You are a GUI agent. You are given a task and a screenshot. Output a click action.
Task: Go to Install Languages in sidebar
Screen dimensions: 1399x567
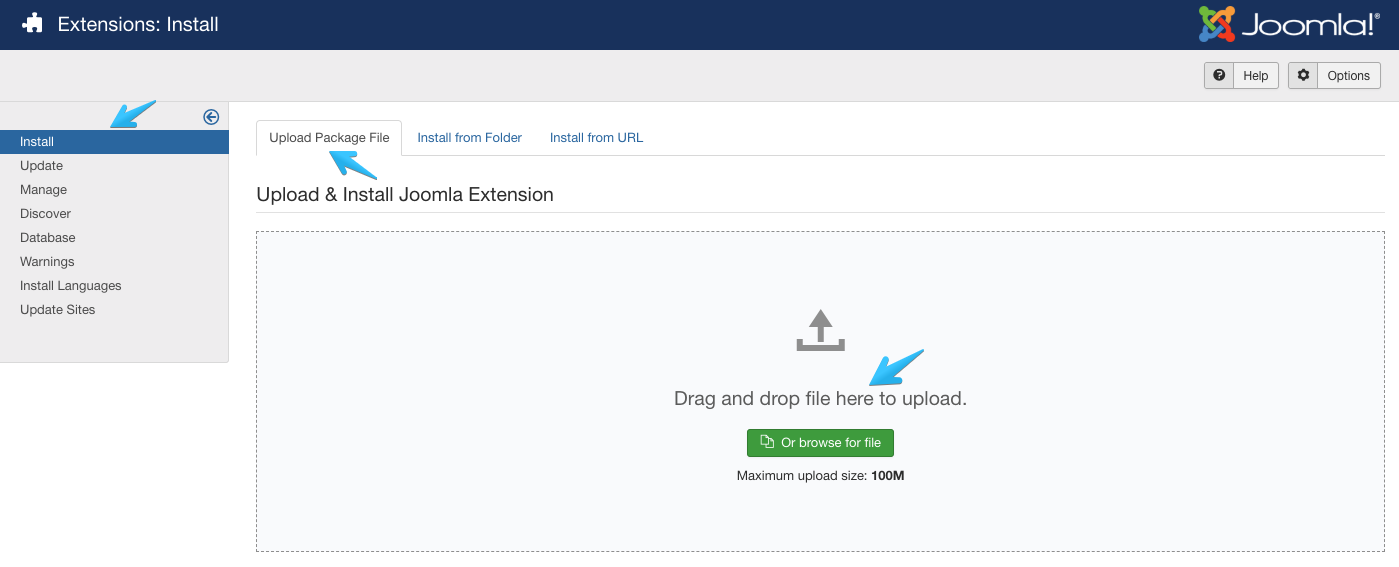[x=70, y=286]
